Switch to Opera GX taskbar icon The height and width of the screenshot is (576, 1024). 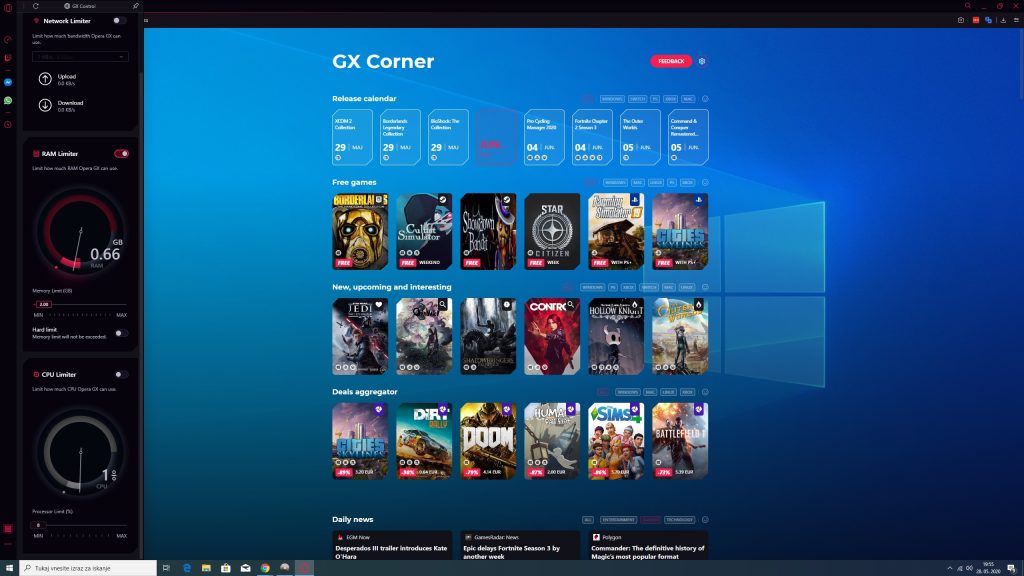pyautogui.click(x=304, y=568)
